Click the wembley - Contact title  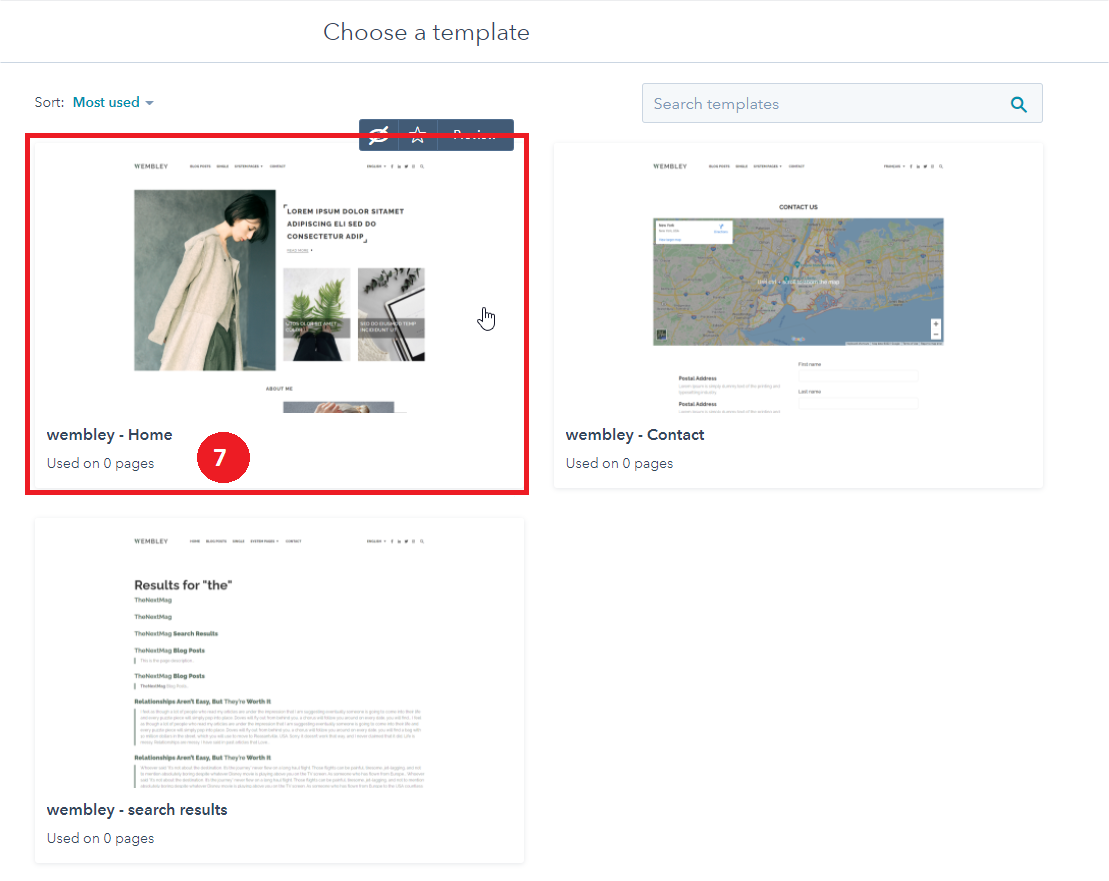click(634, 435)
